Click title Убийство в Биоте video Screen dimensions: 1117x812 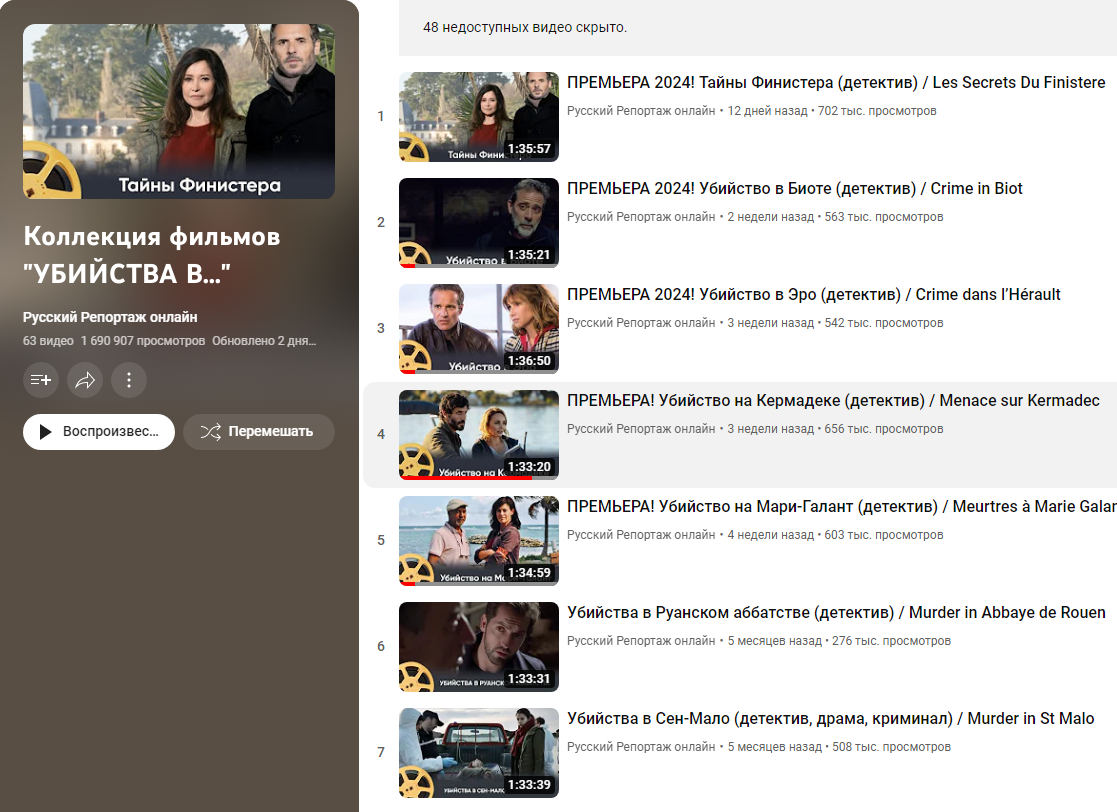click(x=794, y=189)
